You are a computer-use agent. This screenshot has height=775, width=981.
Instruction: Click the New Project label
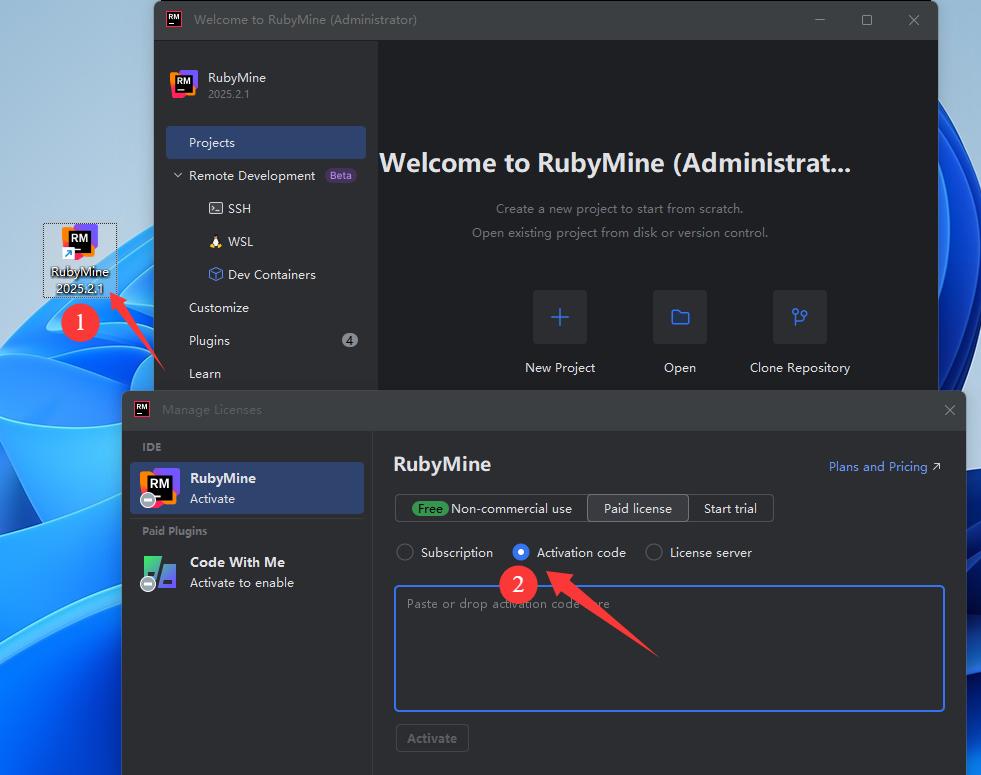point(560,368)
